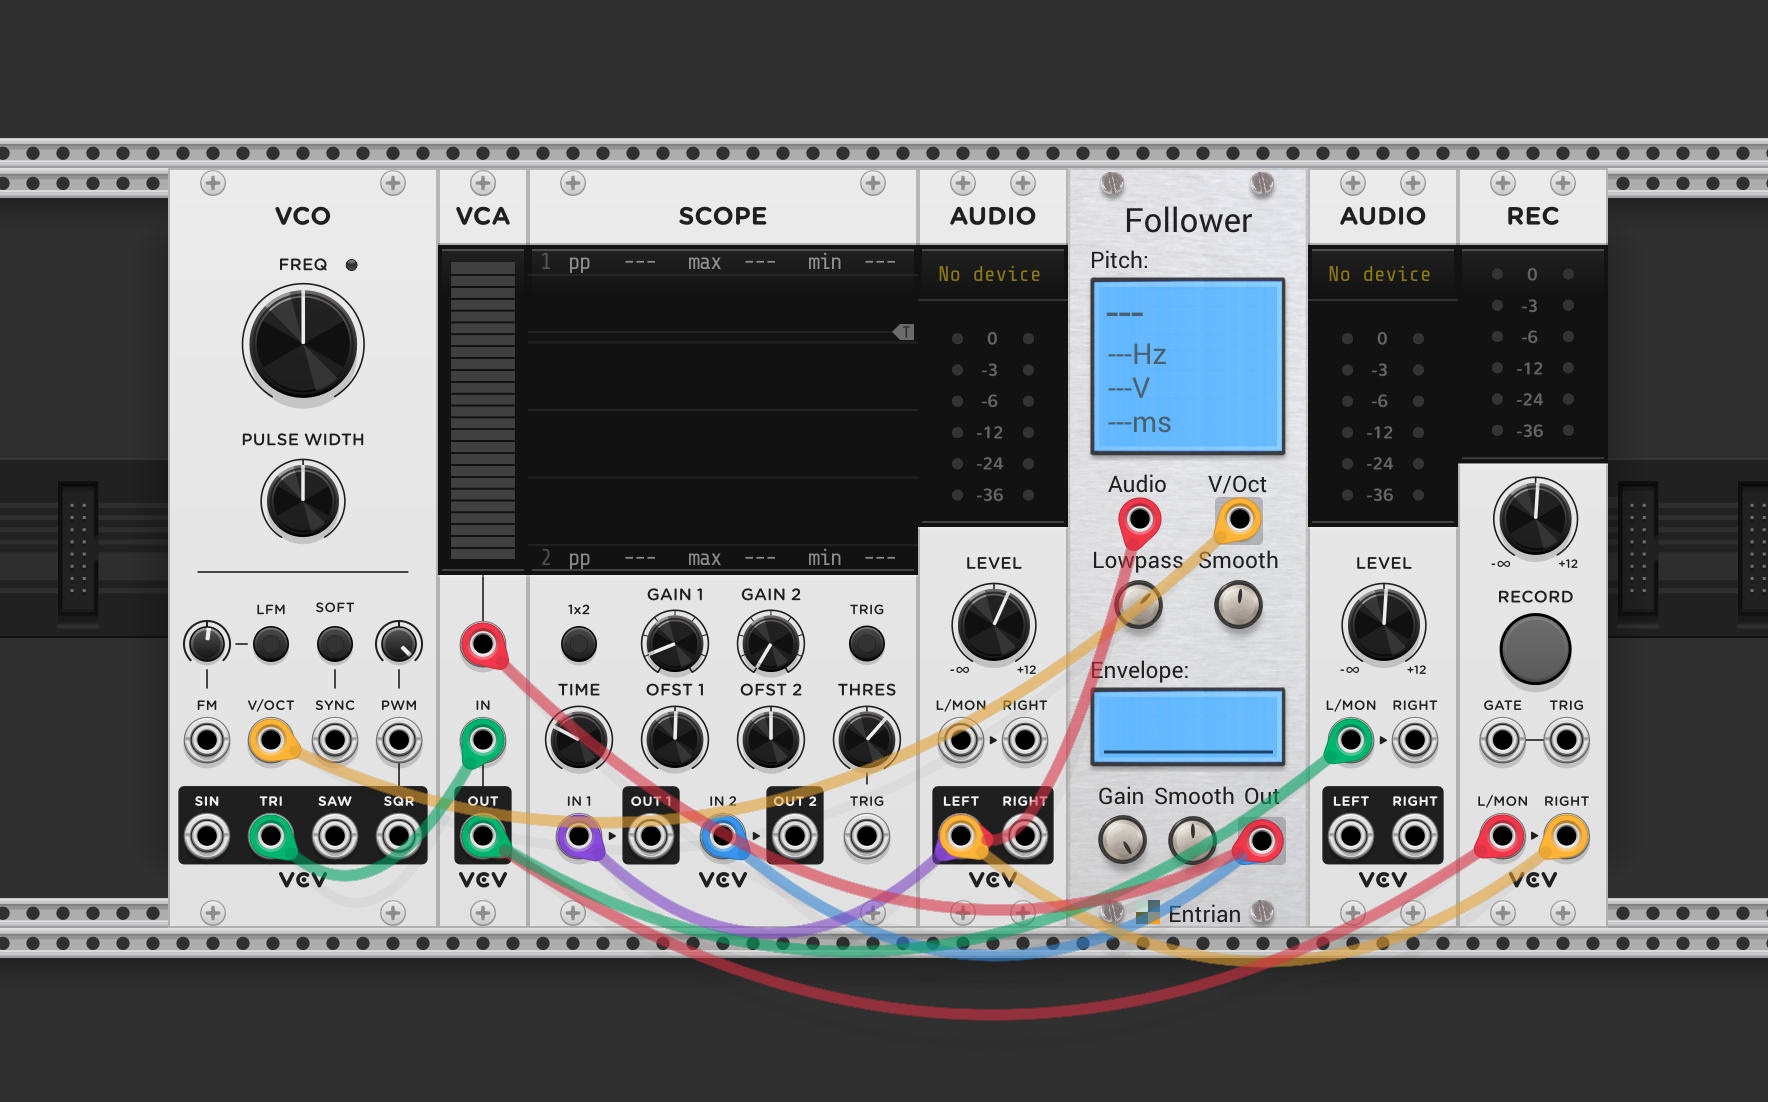The image size is (1768, 1102).
Task: Click the Follower envelope Out port
Action: [1261, 841]
